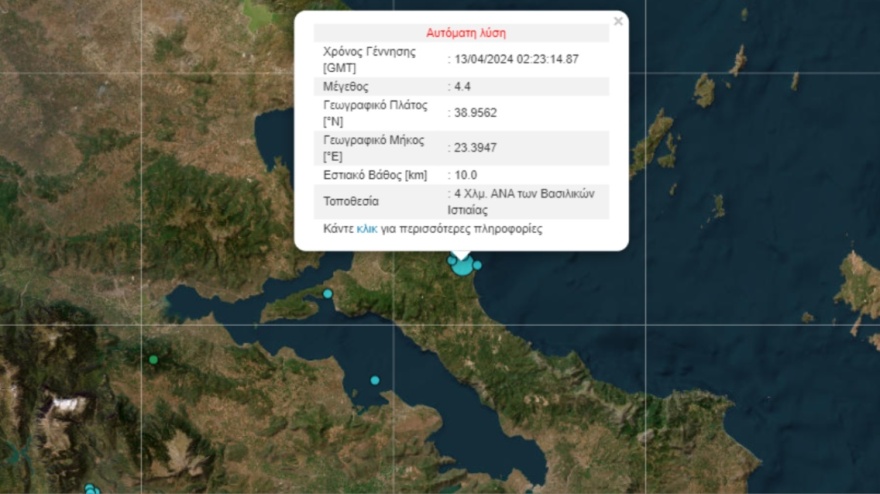Click the 'Γεωγραφικό Μήκος [°E]' label
This screenshot has height=494, width=880.
[373, 148]
